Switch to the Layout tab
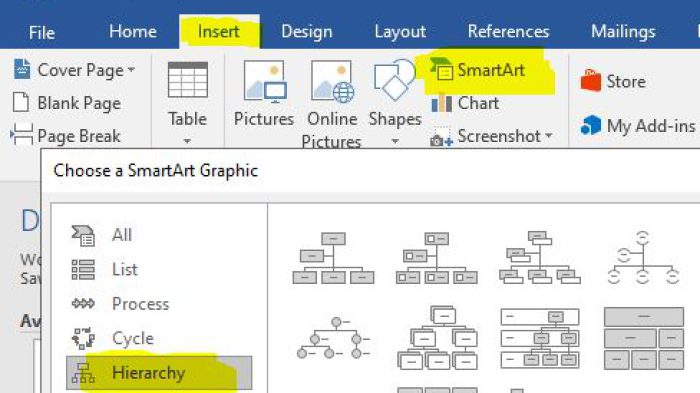Image resolution: width=700 pixels, height=393 pixels. pyautogui.click(x=400, y=32)
